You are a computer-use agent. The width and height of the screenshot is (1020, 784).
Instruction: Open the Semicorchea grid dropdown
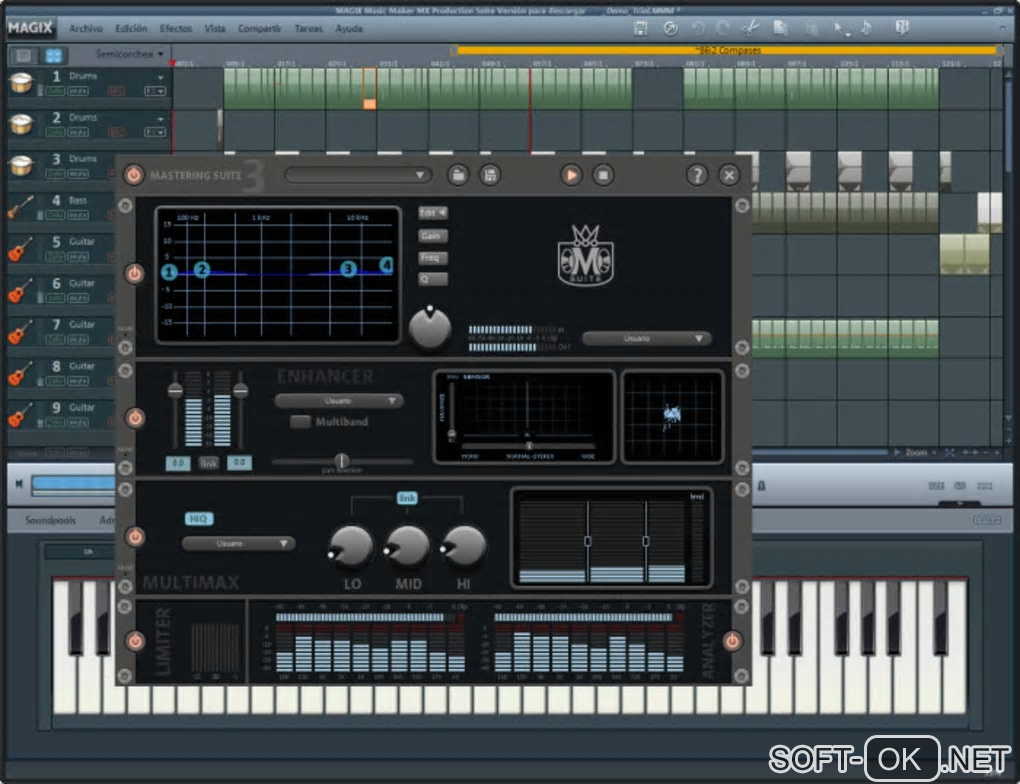coord(129,54)
